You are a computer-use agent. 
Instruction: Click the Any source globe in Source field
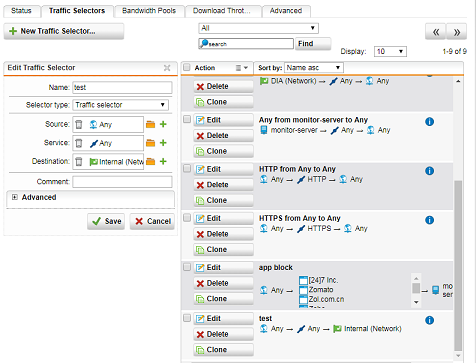(93, 124)
